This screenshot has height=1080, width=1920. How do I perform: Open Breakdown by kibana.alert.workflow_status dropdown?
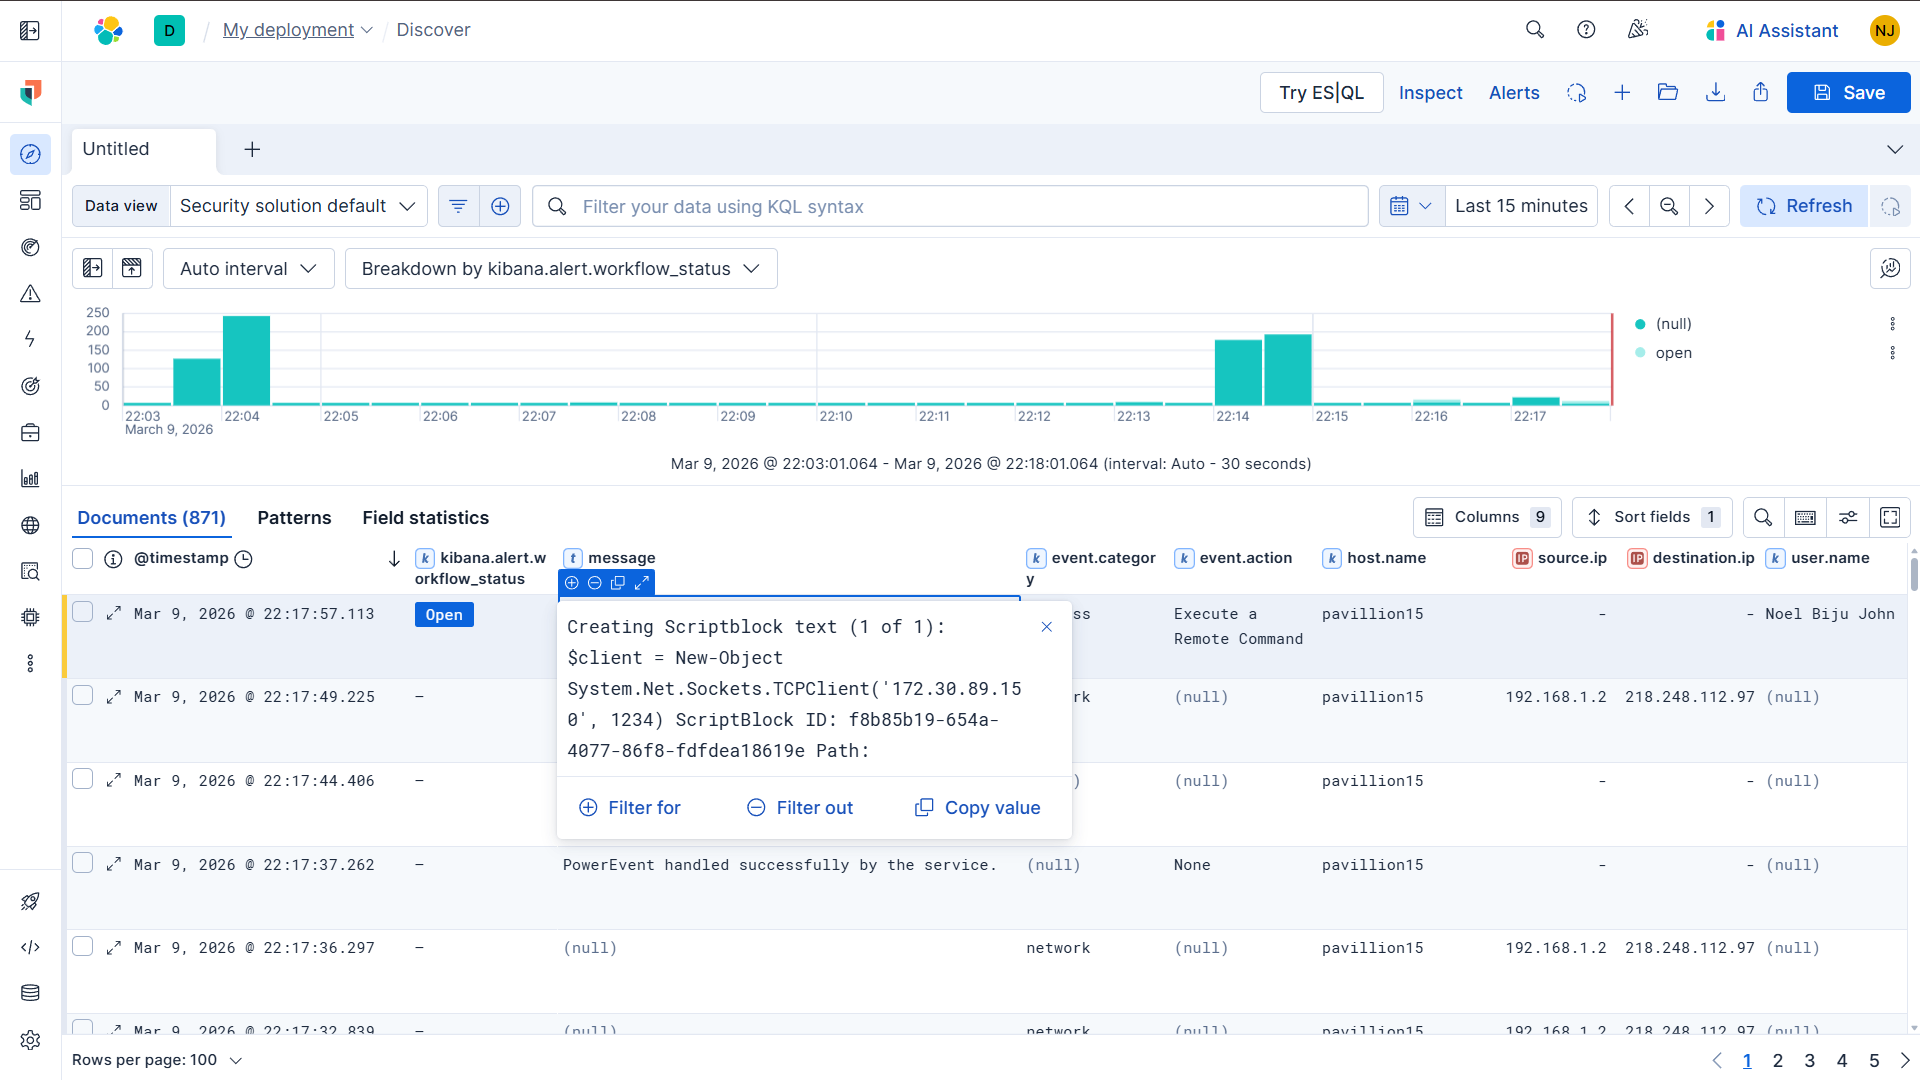pos(560,269)
